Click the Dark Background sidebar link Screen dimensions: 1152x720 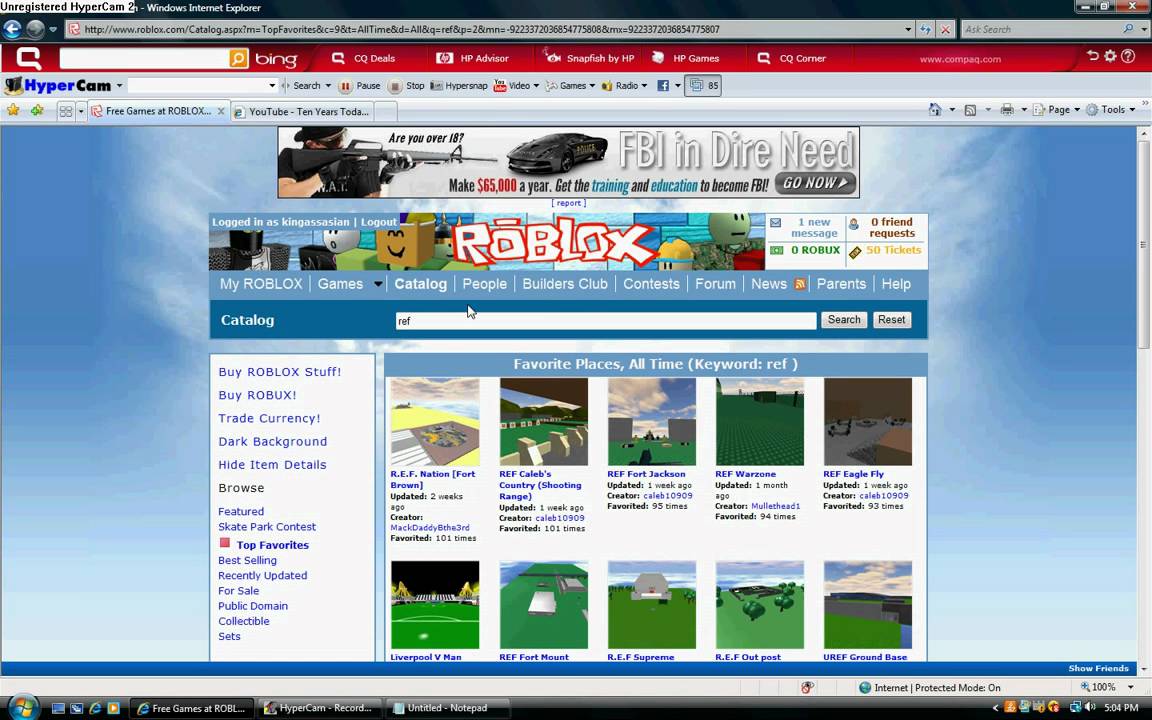tap(272, 442)
